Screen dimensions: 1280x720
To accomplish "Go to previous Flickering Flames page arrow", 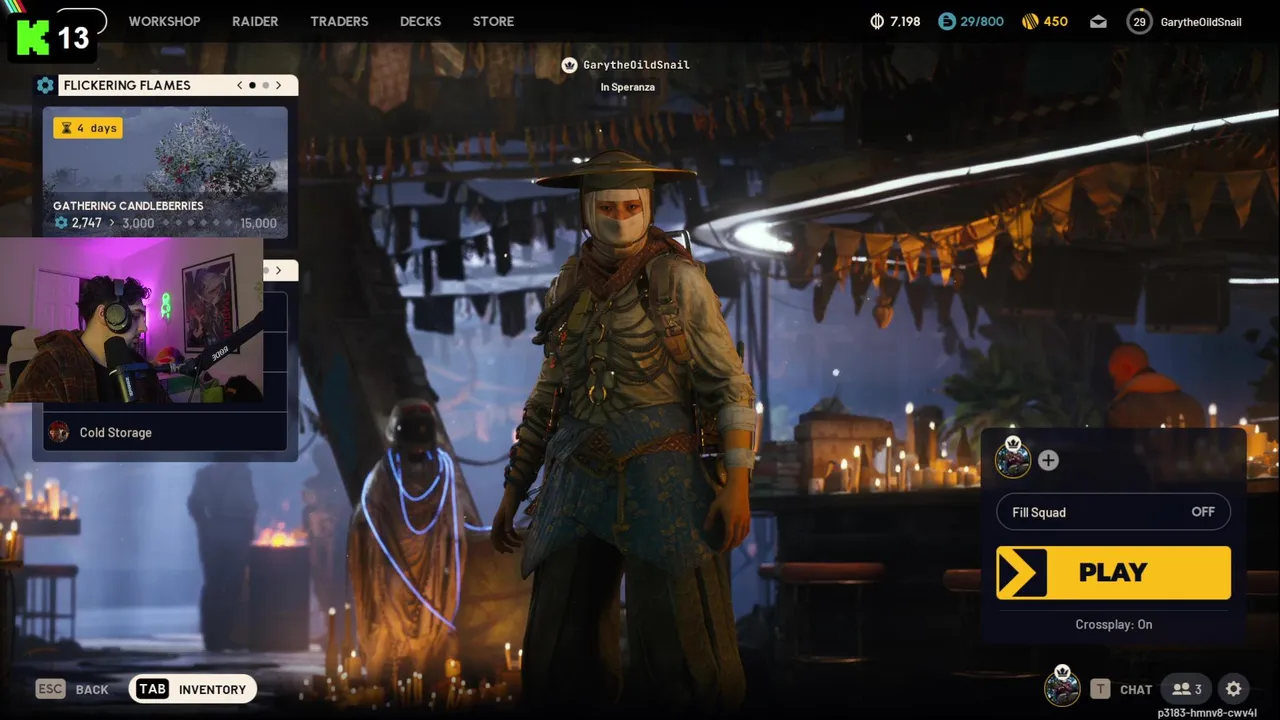I will [240, 85].
